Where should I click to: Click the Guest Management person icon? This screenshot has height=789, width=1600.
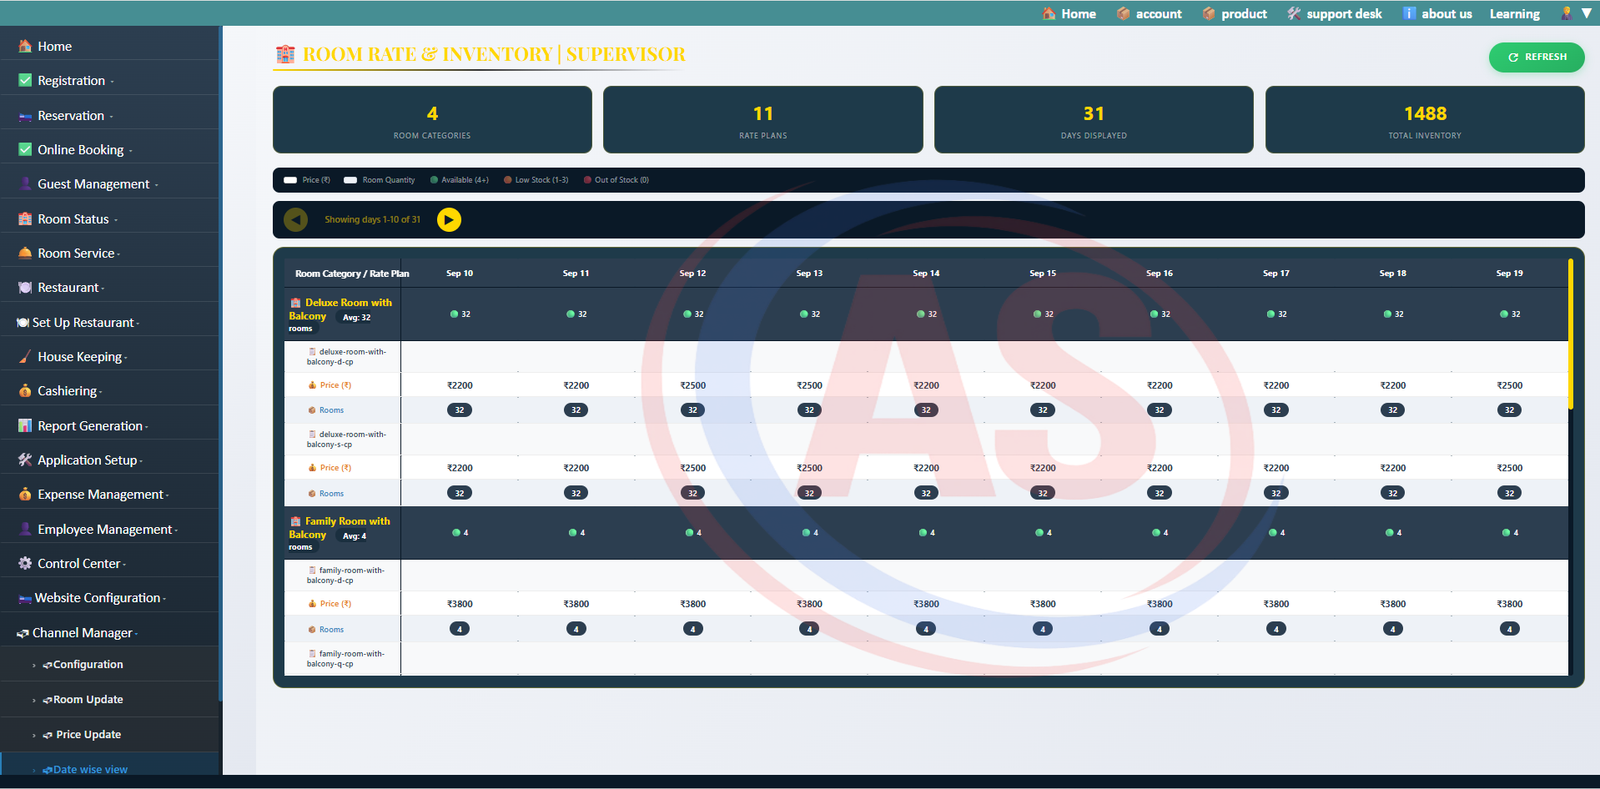(25, 184)
